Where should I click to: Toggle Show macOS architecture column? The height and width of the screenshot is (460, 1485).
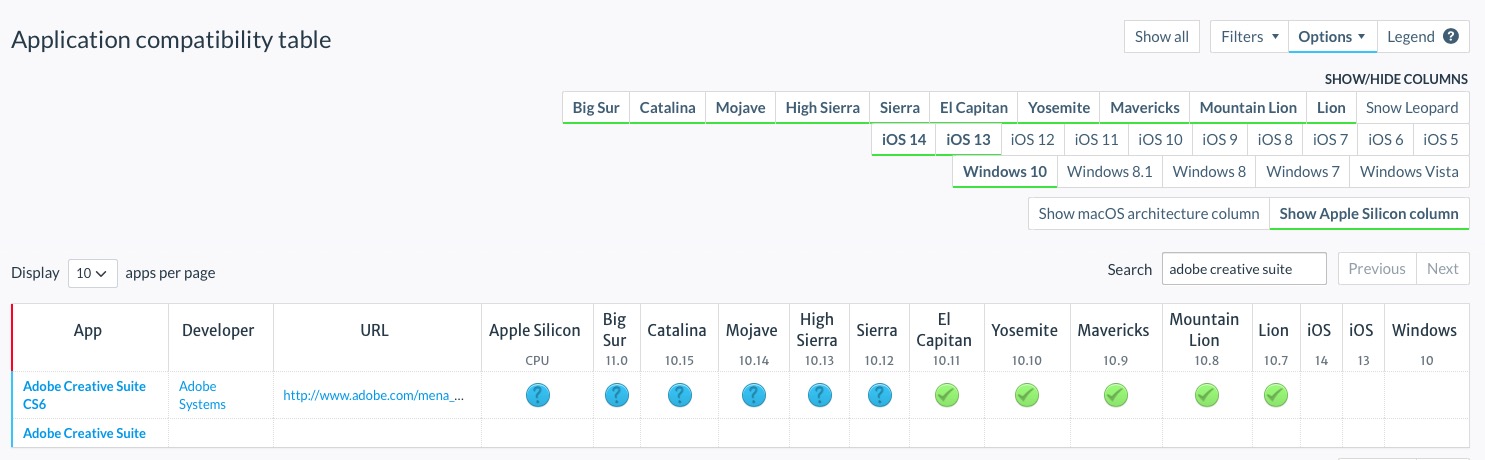click(1148, 213)
